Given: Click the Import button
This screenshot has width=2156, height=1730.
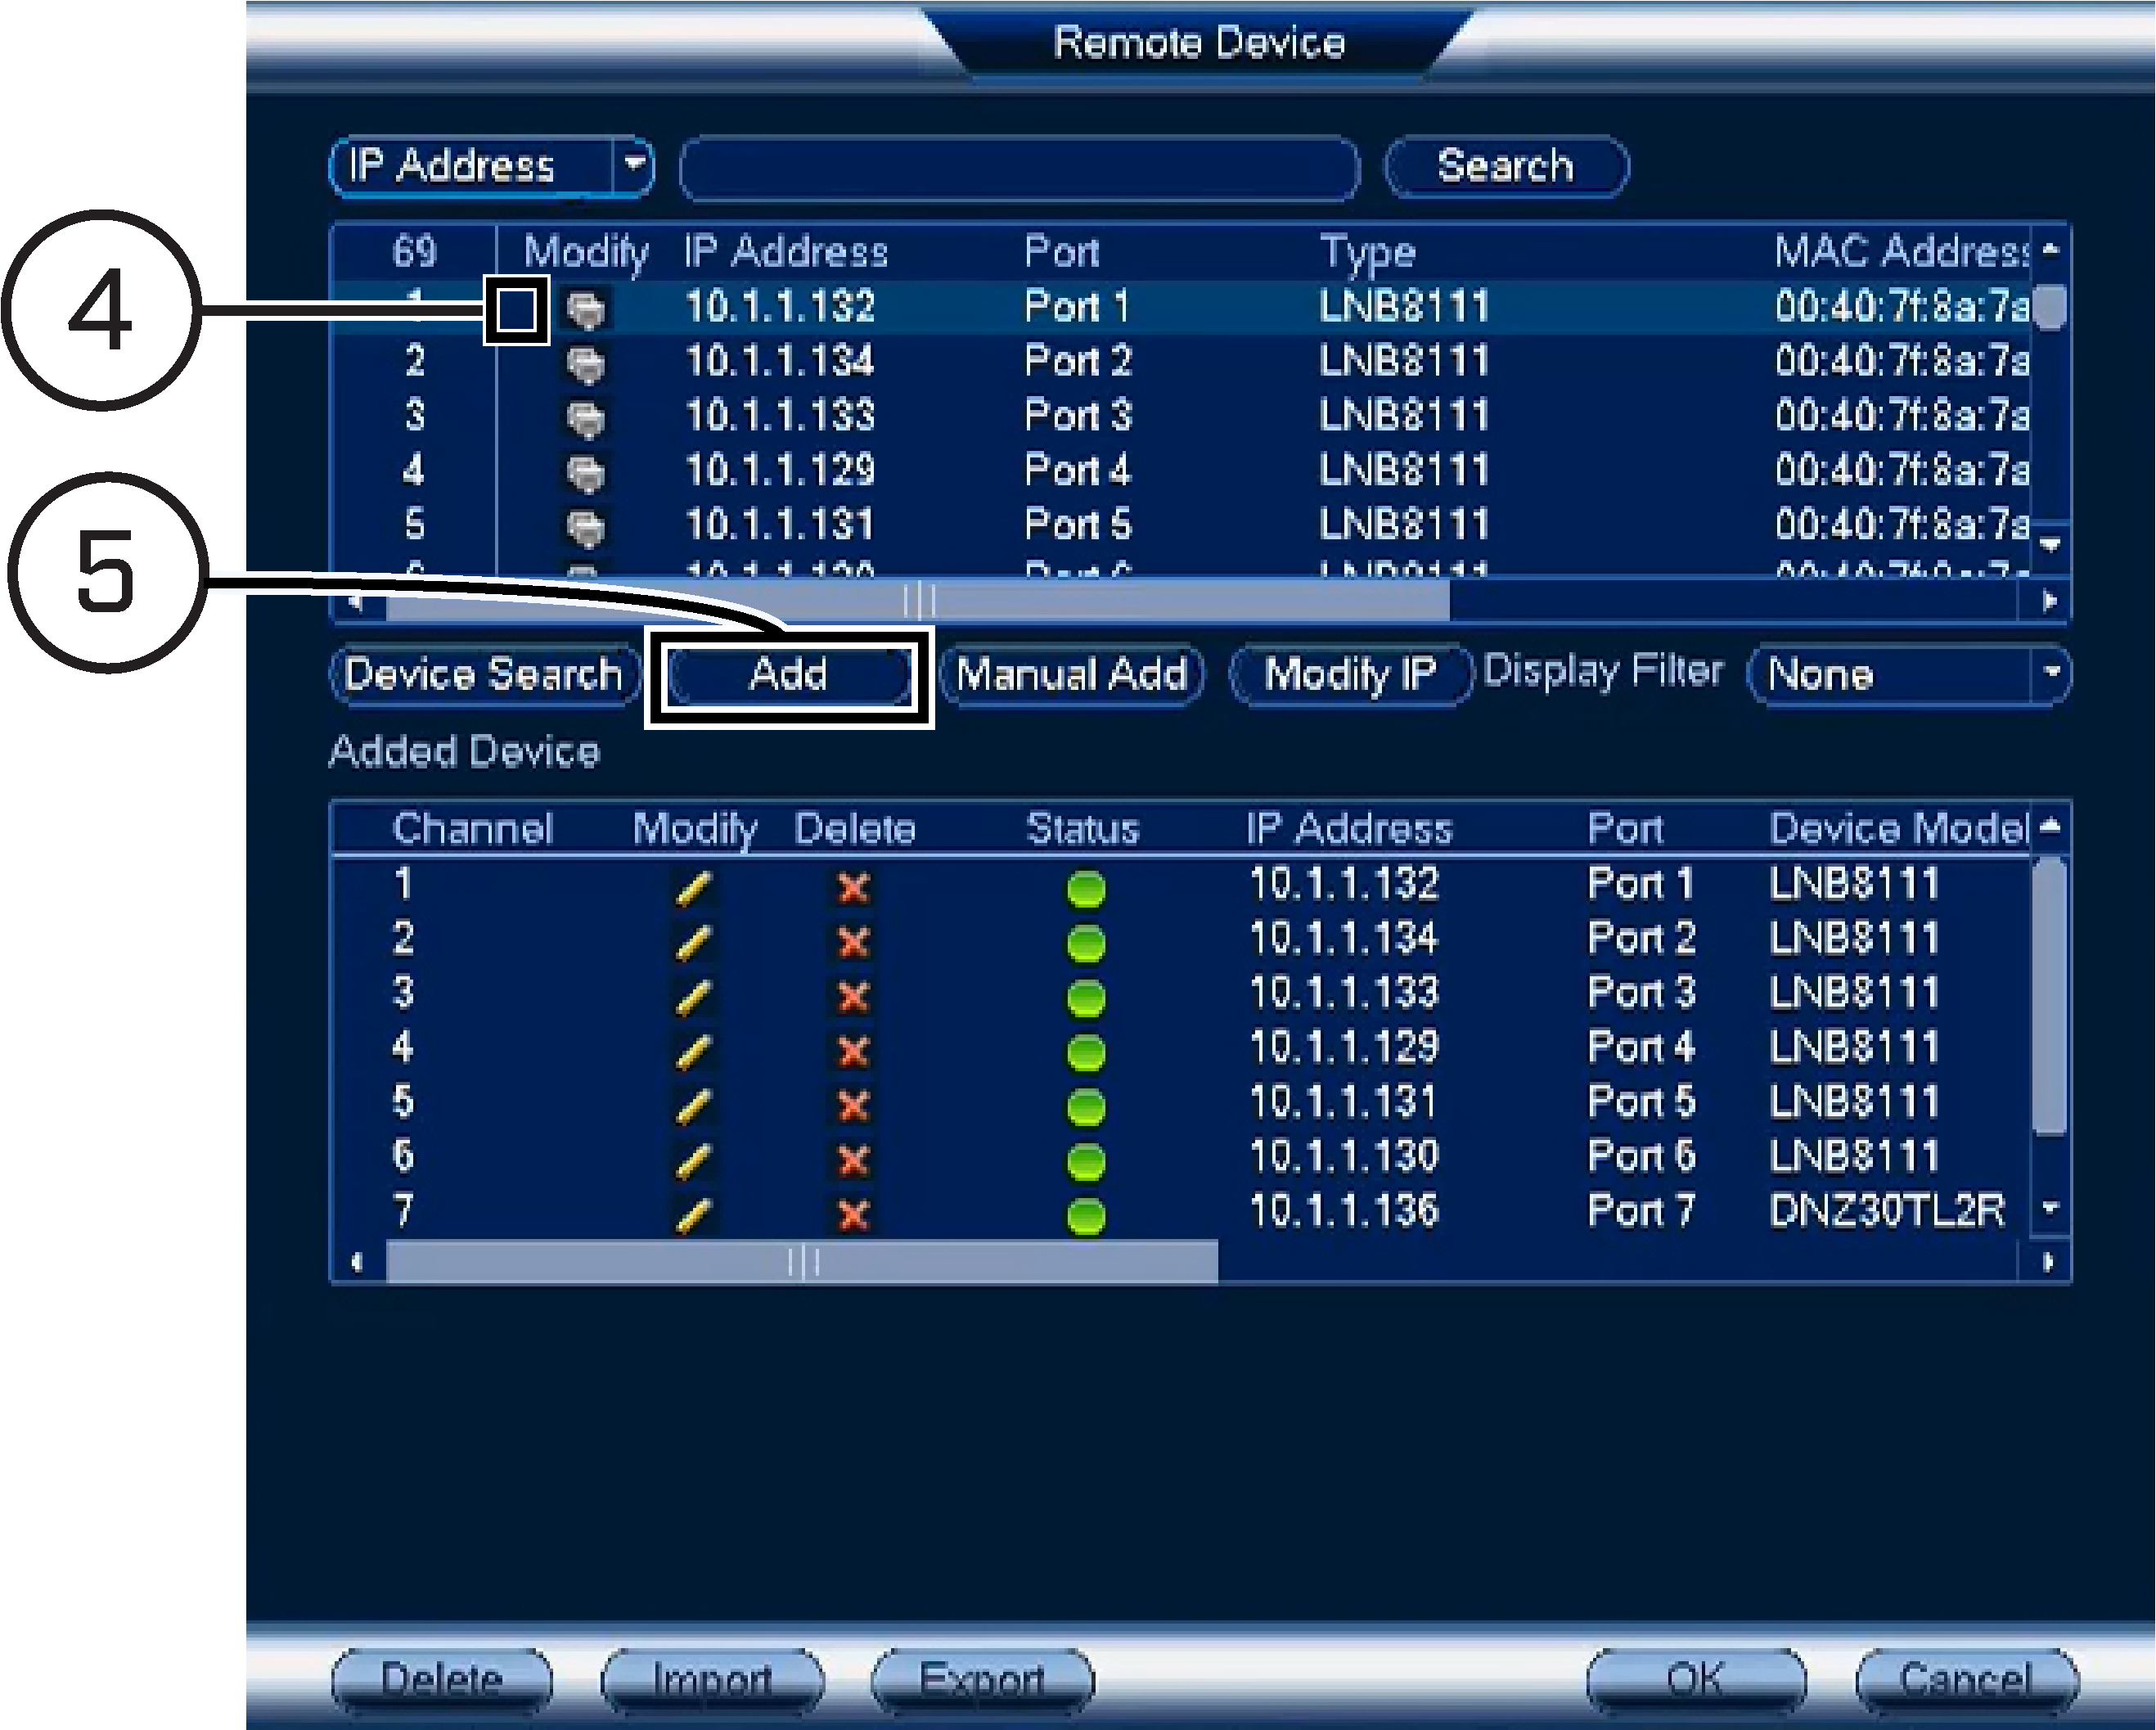Looking at the screenshot, I should tap(713, 1679).
